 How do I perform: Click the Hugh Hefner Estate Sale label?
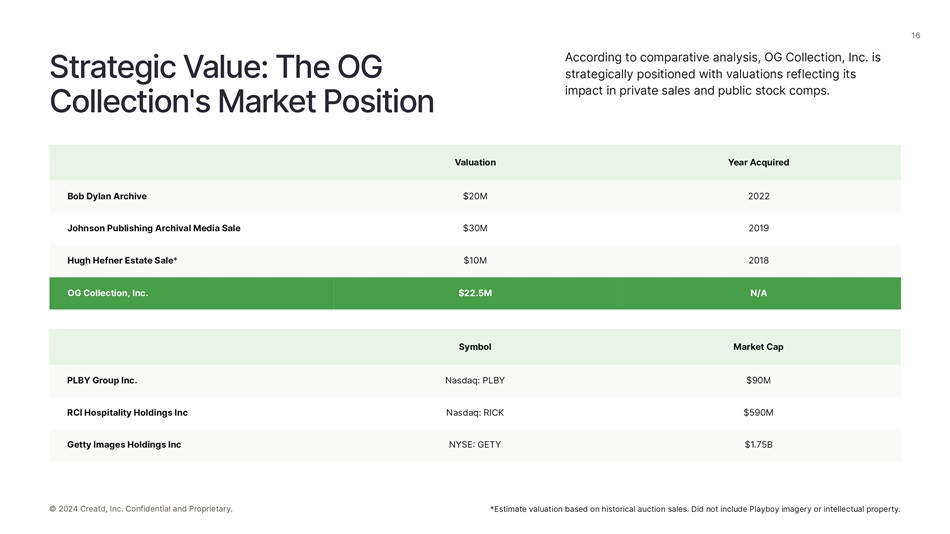(122, 260)
